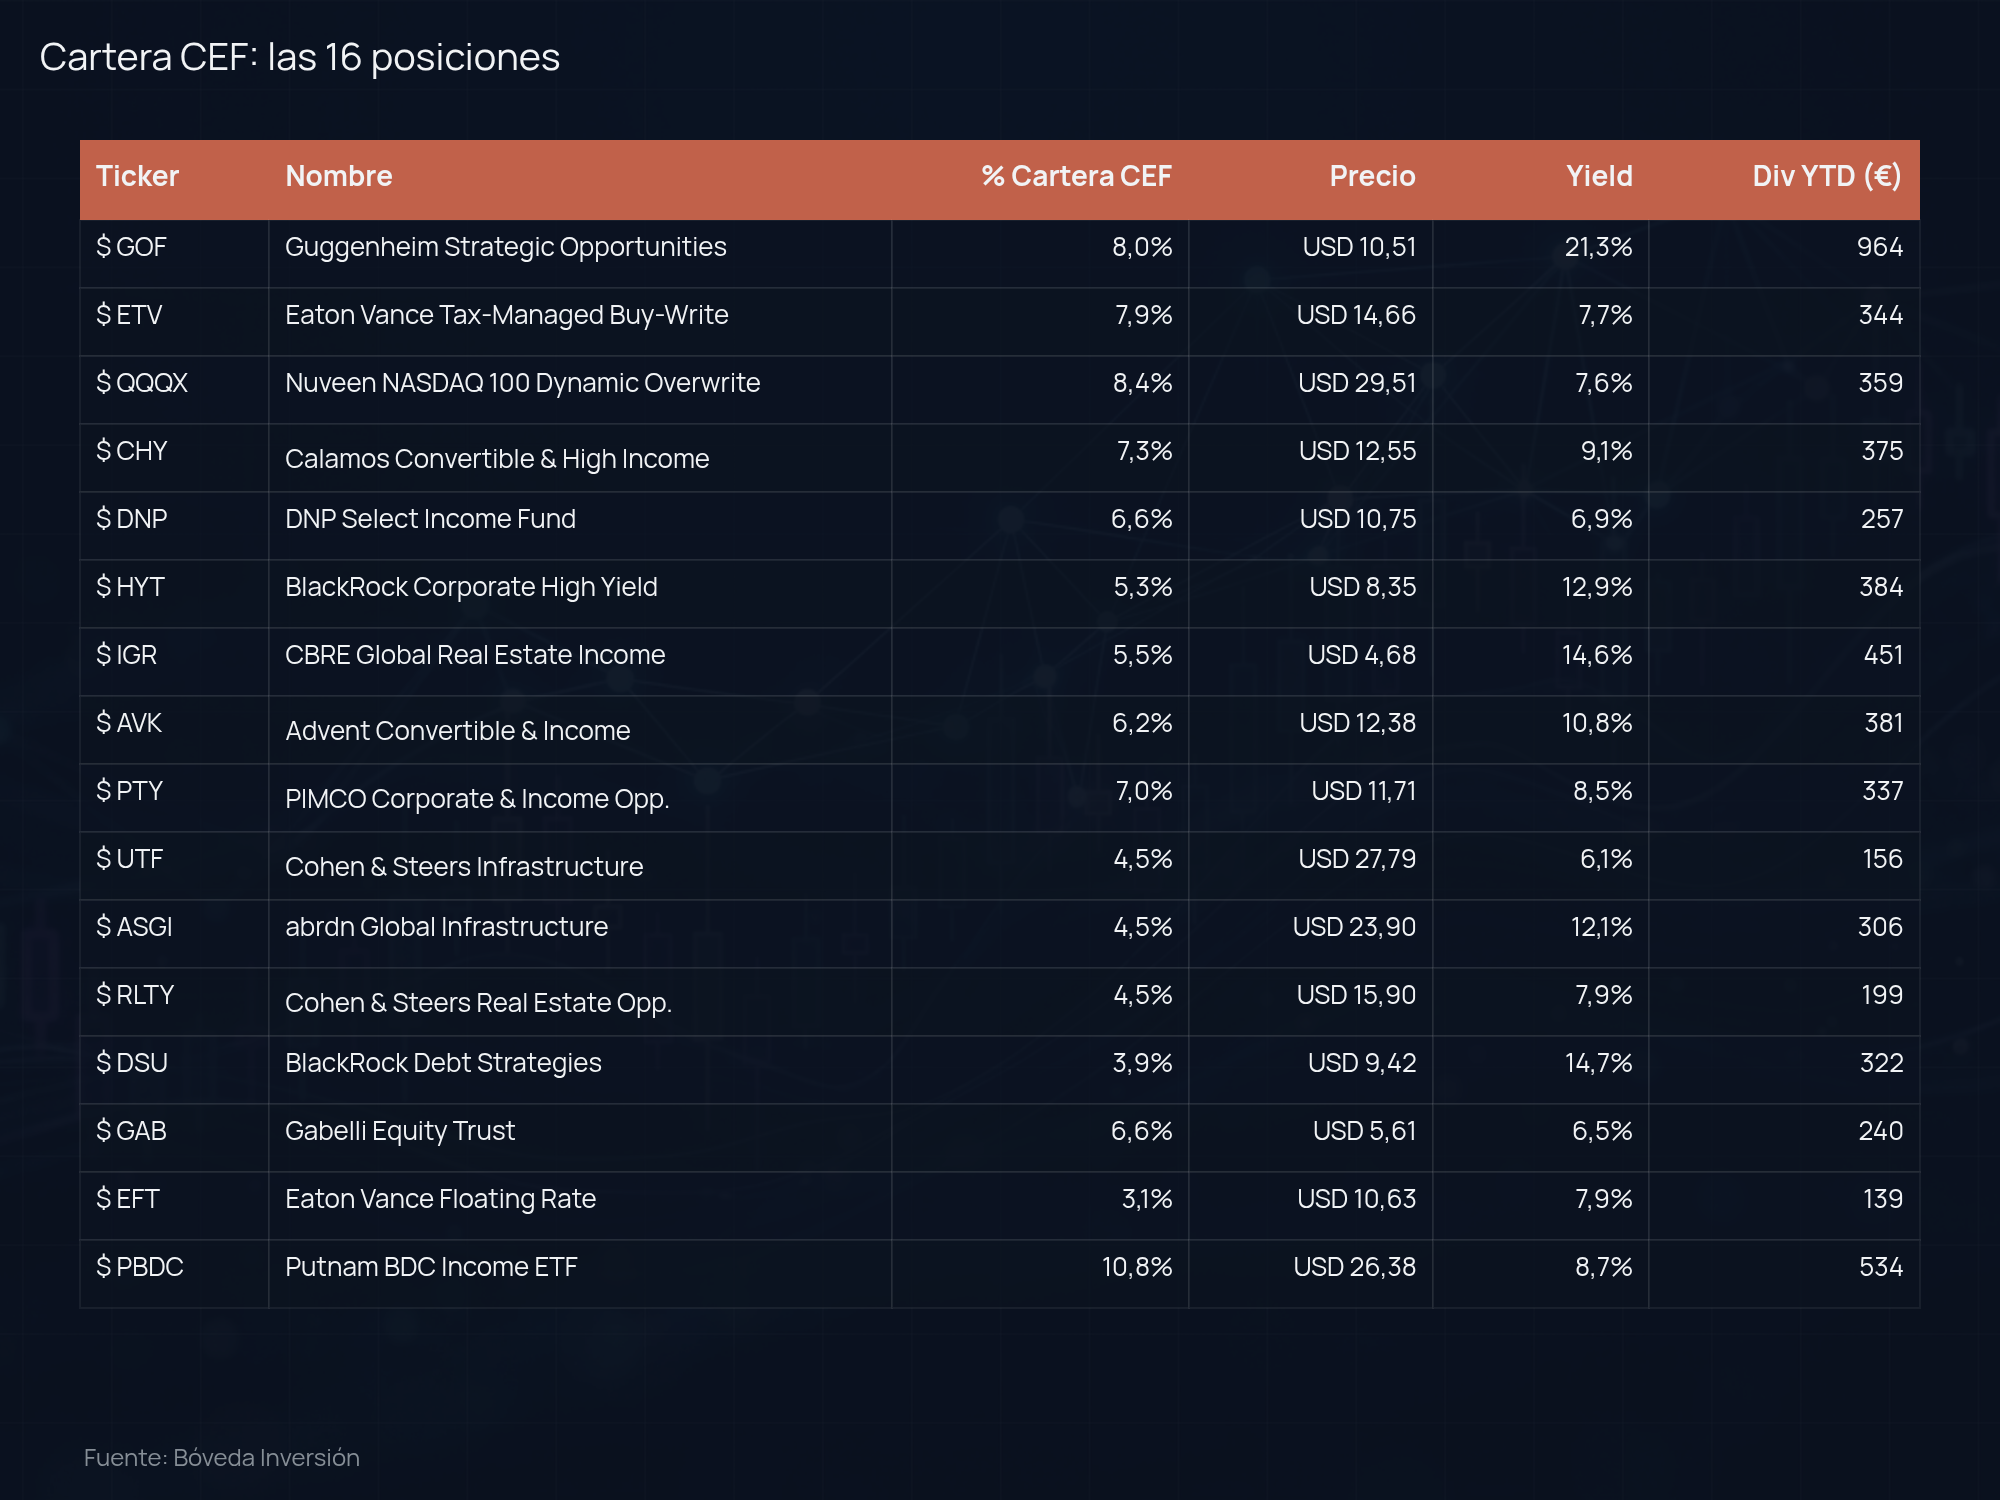Screen dimensions: 2000x1500
Task: Click the USD 4,68 price
Action: pos(1362,655)
